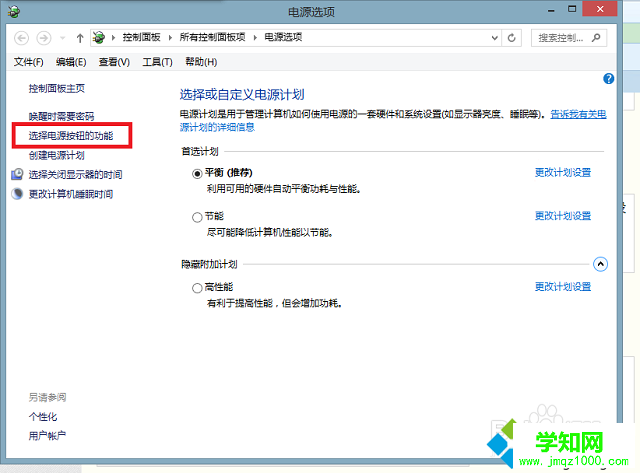Refresh the page with the refresh button
640x473 pixels.
(511, 38)
